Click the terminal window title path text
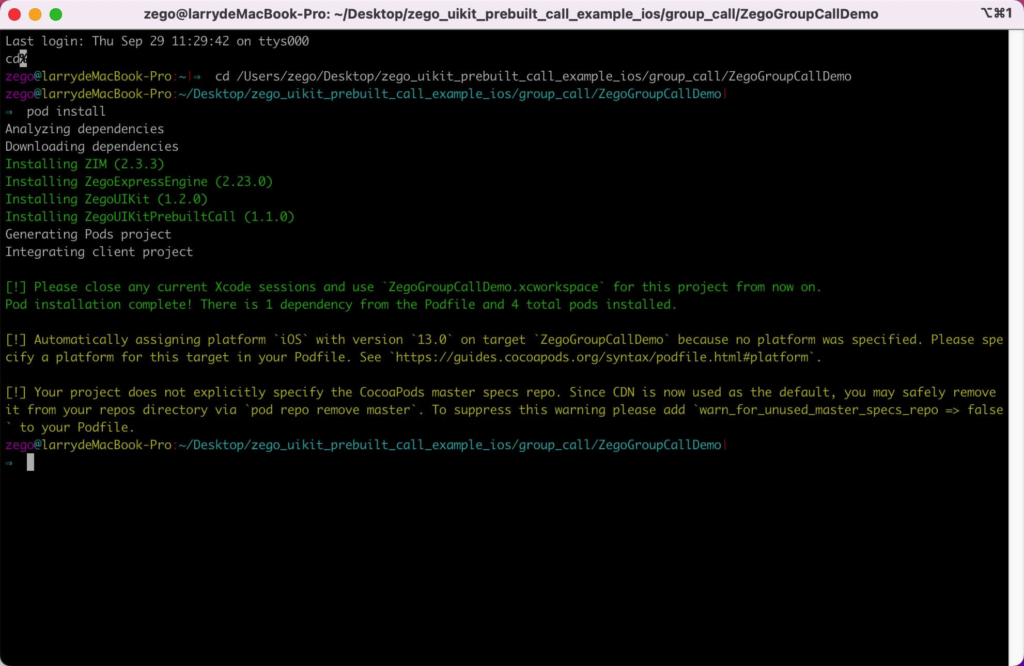Viewport: 1024px width, 666px height. click(x=511, y=14)
